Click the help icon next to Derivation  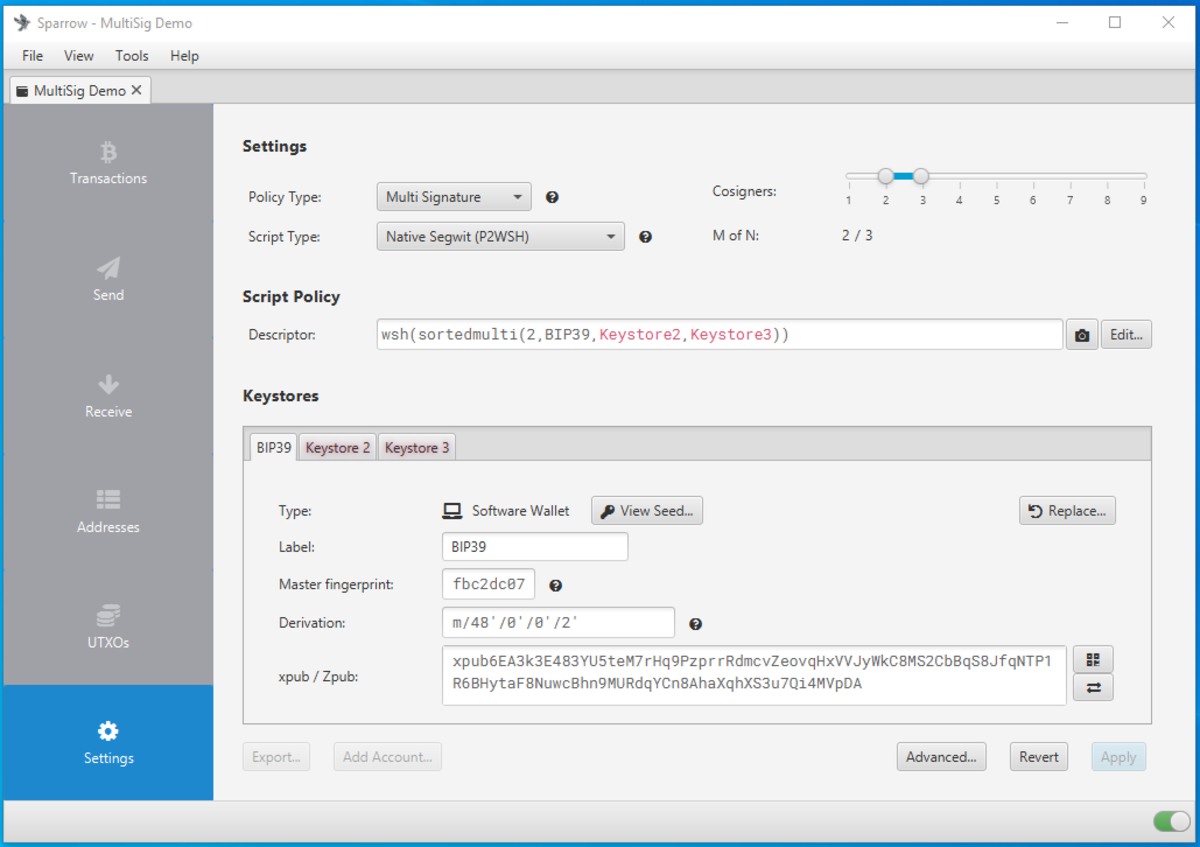(x=696, y=624)
